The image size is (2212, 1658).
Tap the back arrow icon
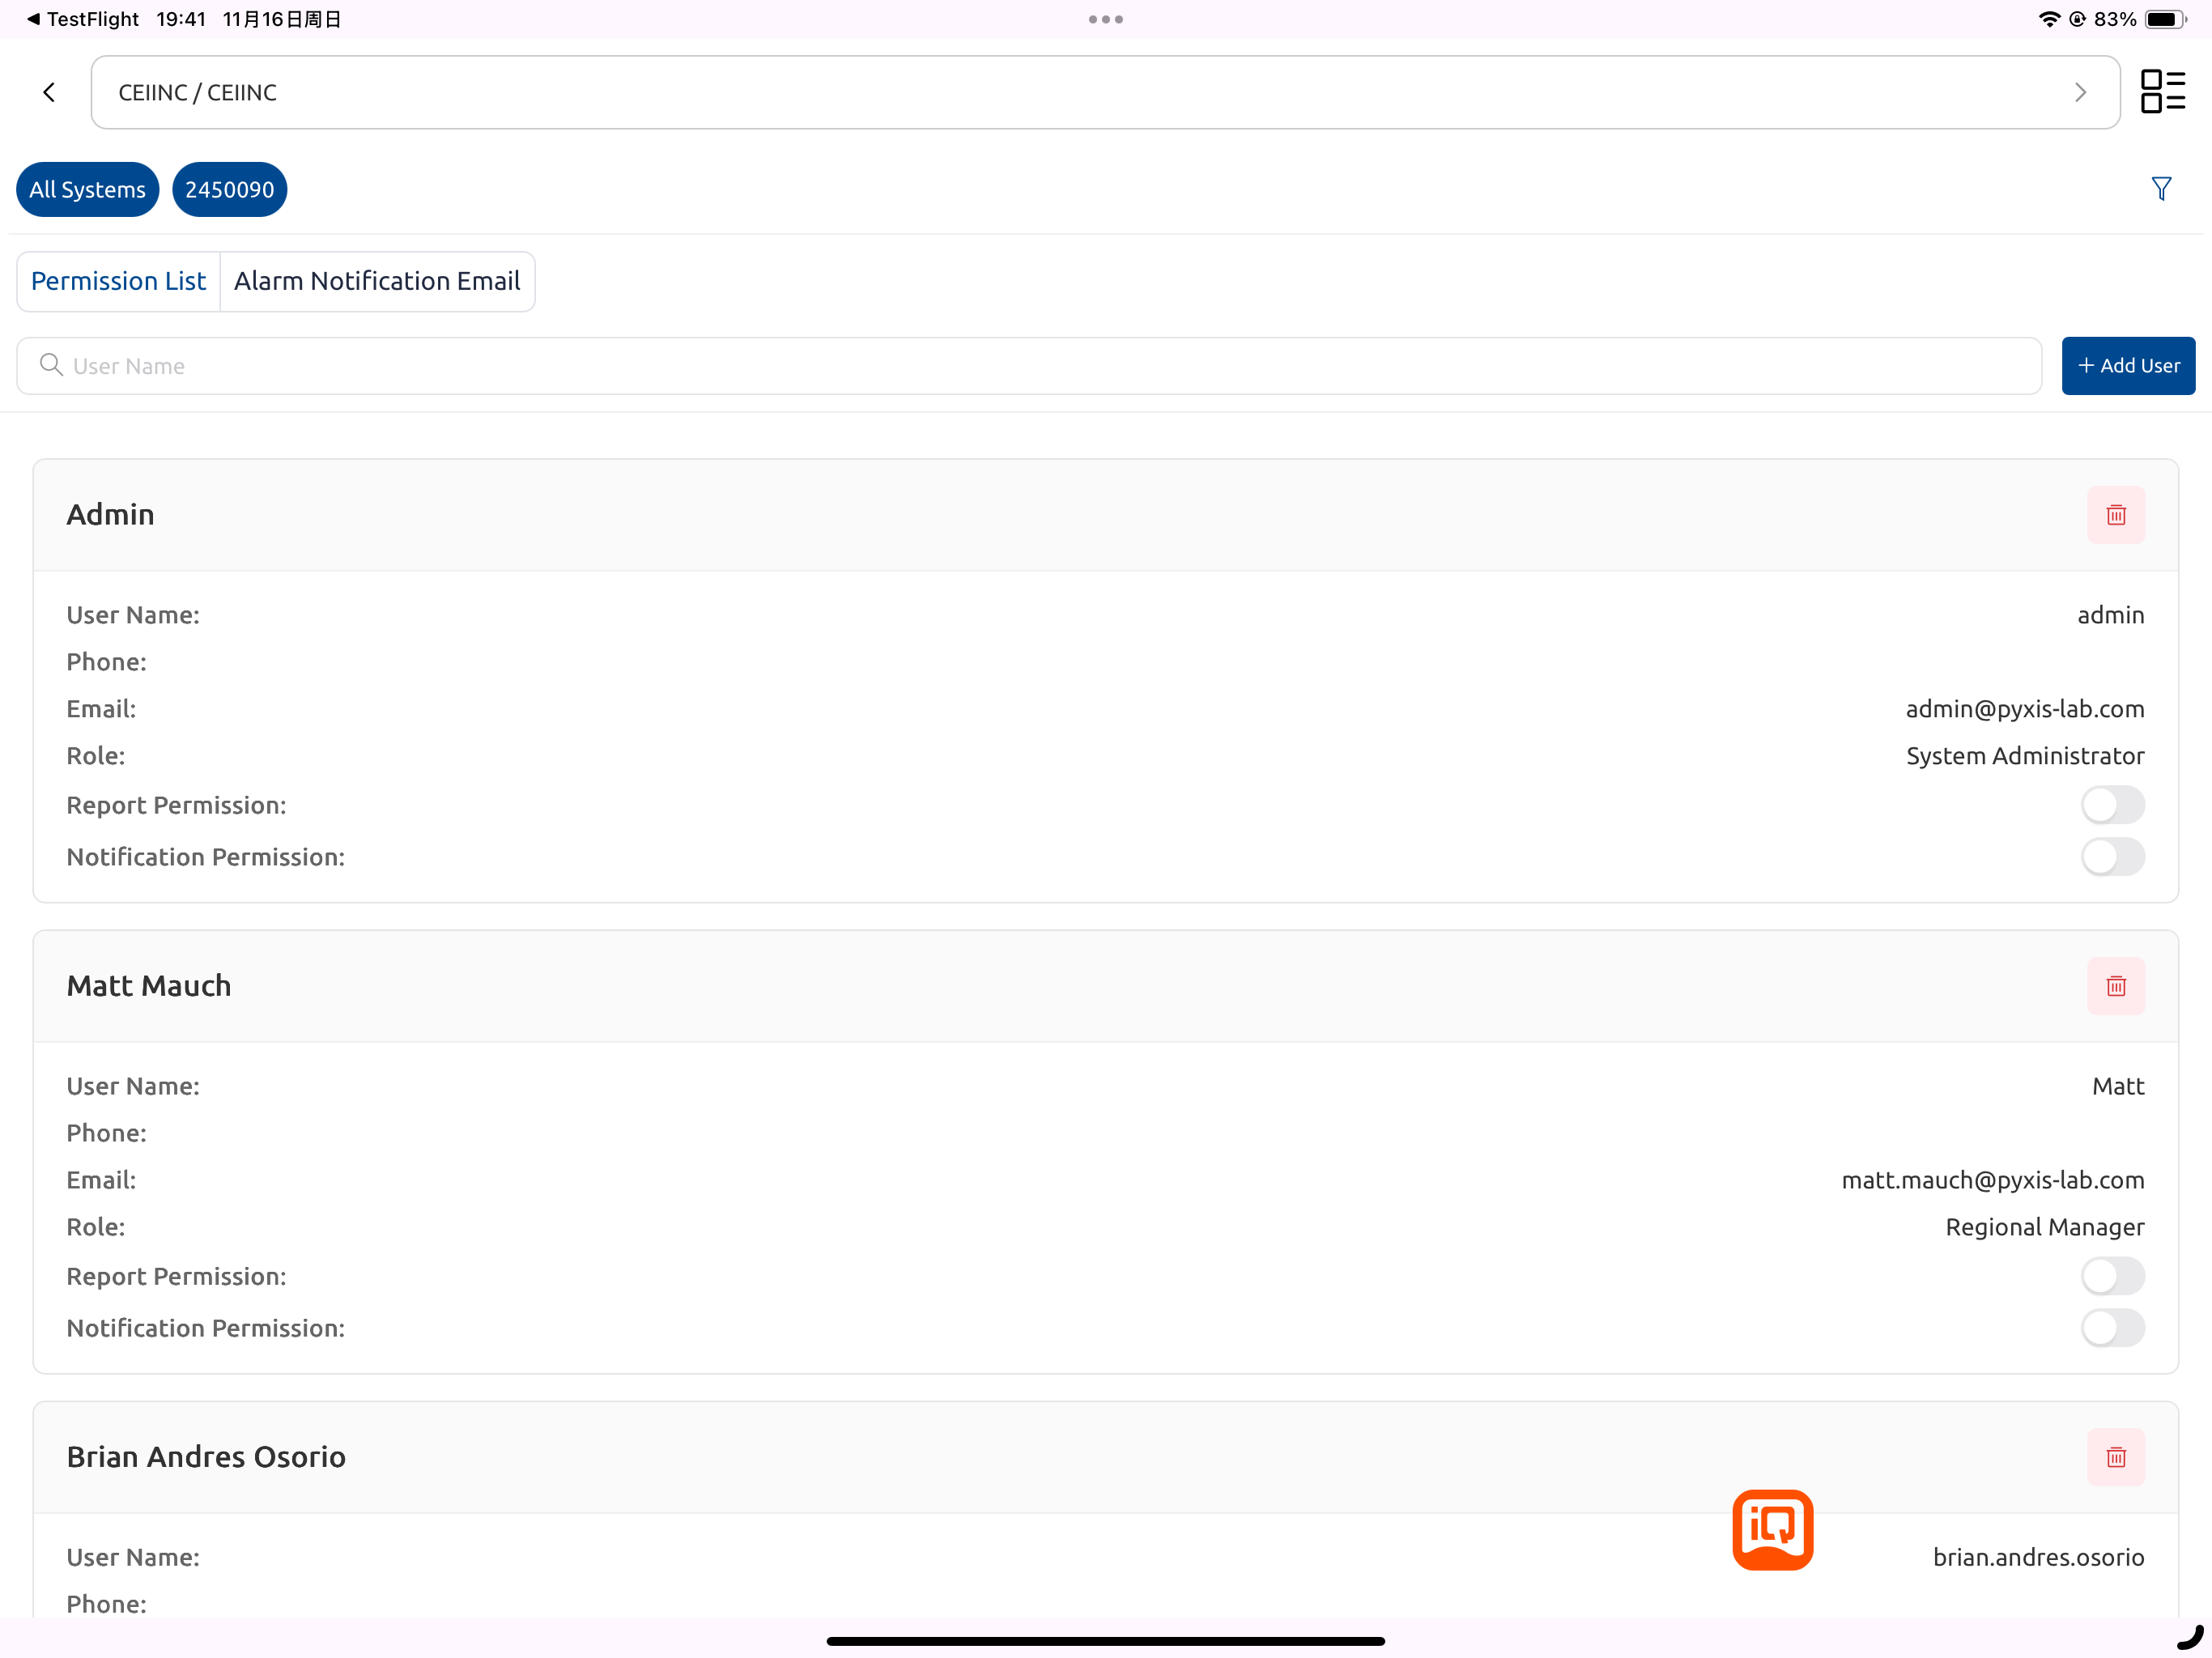[x=49, y=92]
